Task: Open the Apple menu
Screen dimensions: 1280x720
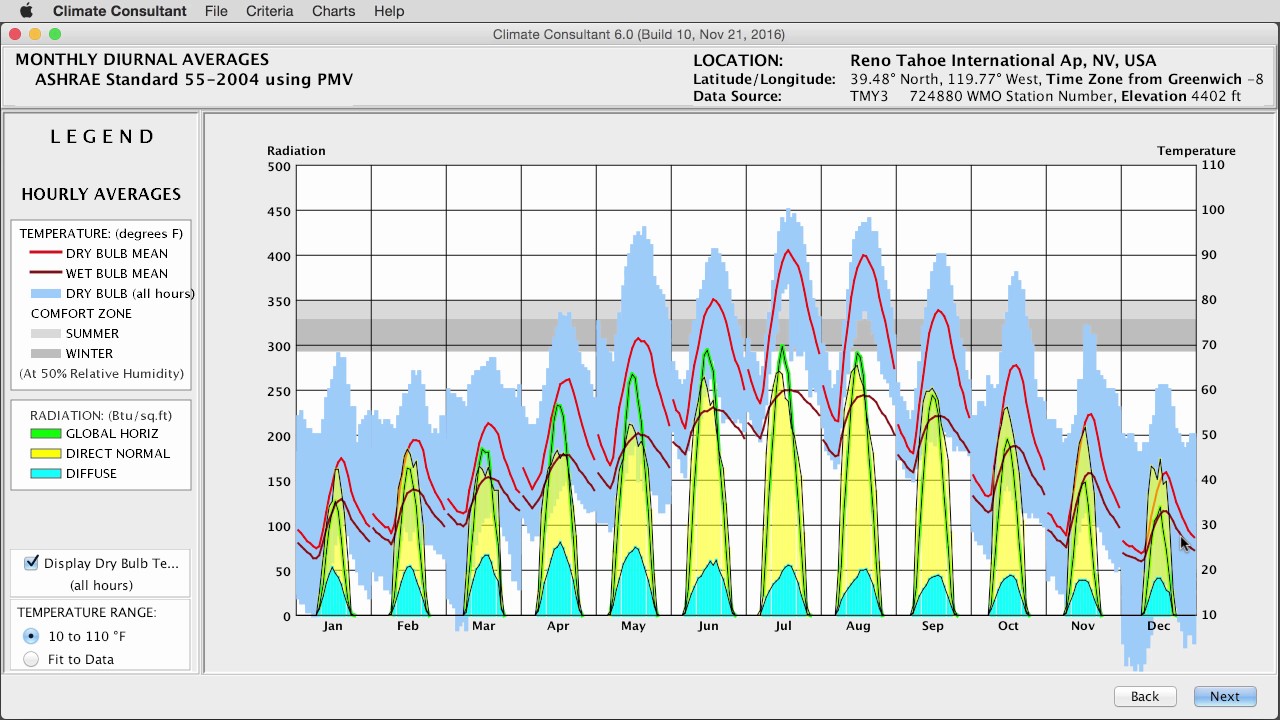Action: (26, 11)
